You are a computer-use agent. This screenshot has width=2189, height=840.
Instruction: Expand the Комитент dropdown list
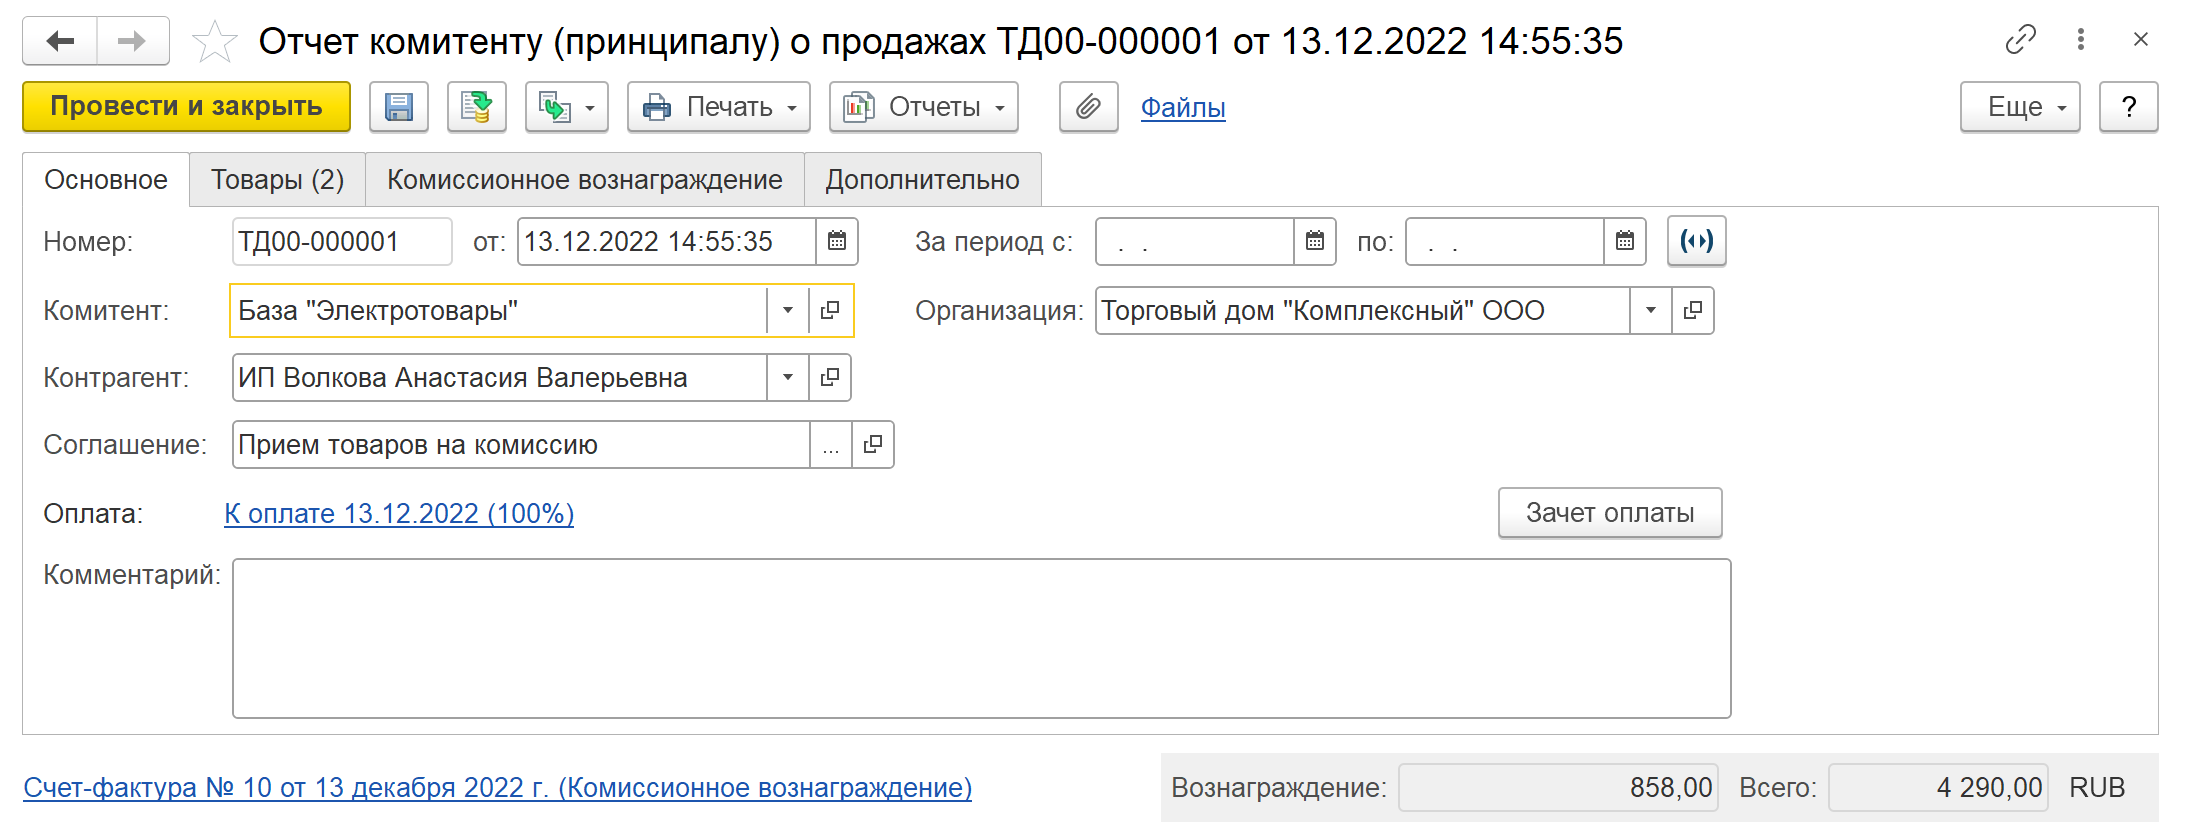(788, 310)
